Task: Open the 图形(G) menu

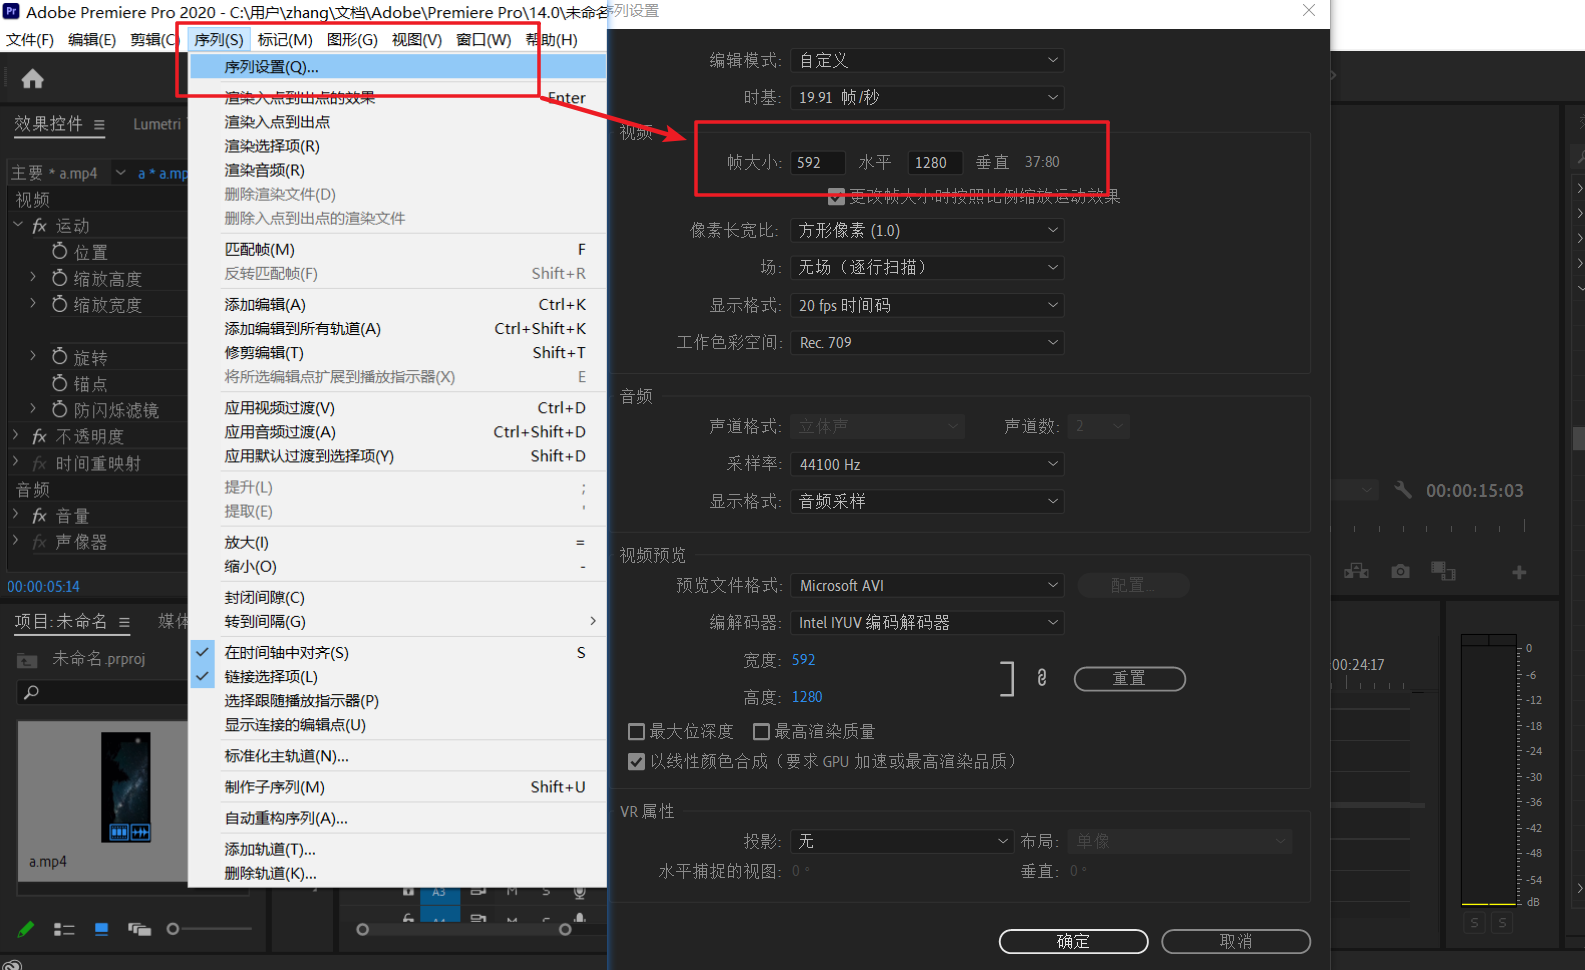Action: point(352,40)
